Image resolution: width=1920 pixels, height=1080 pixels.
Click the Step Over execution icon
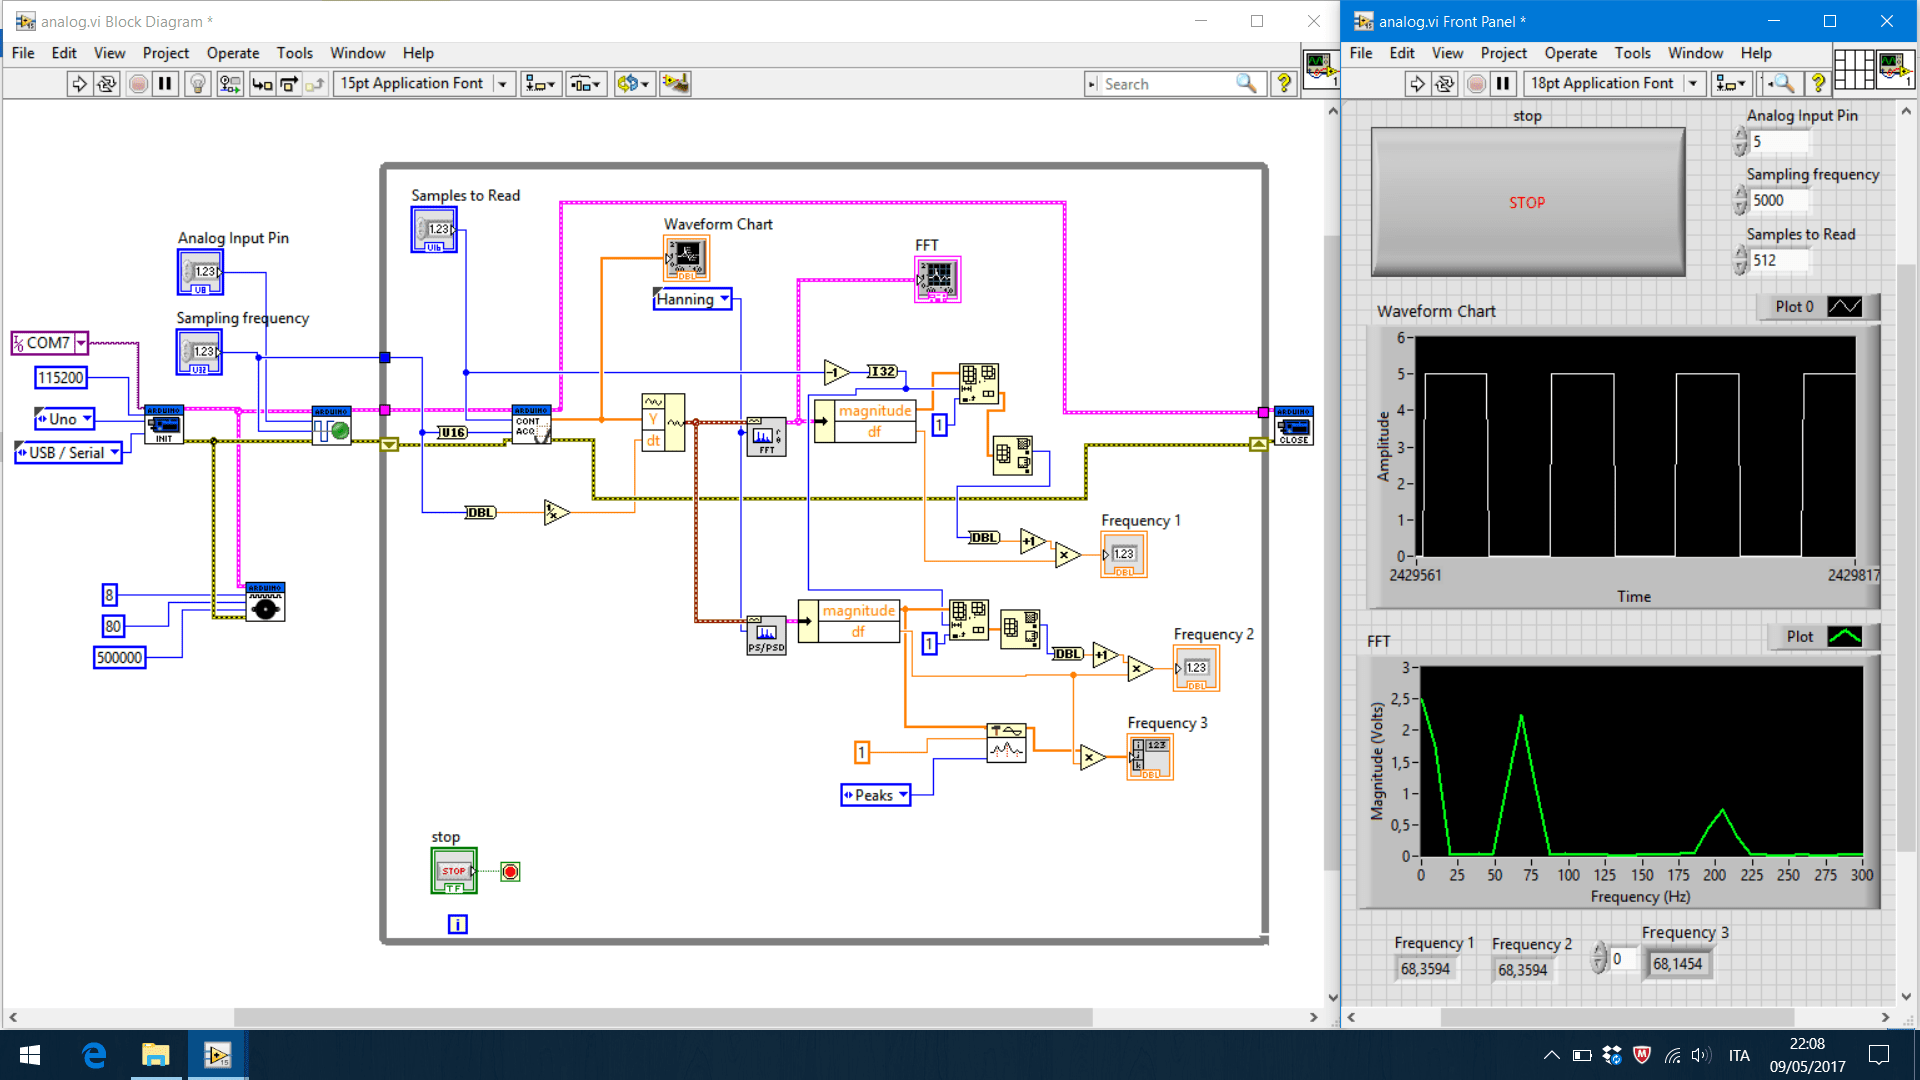(288, 84)
